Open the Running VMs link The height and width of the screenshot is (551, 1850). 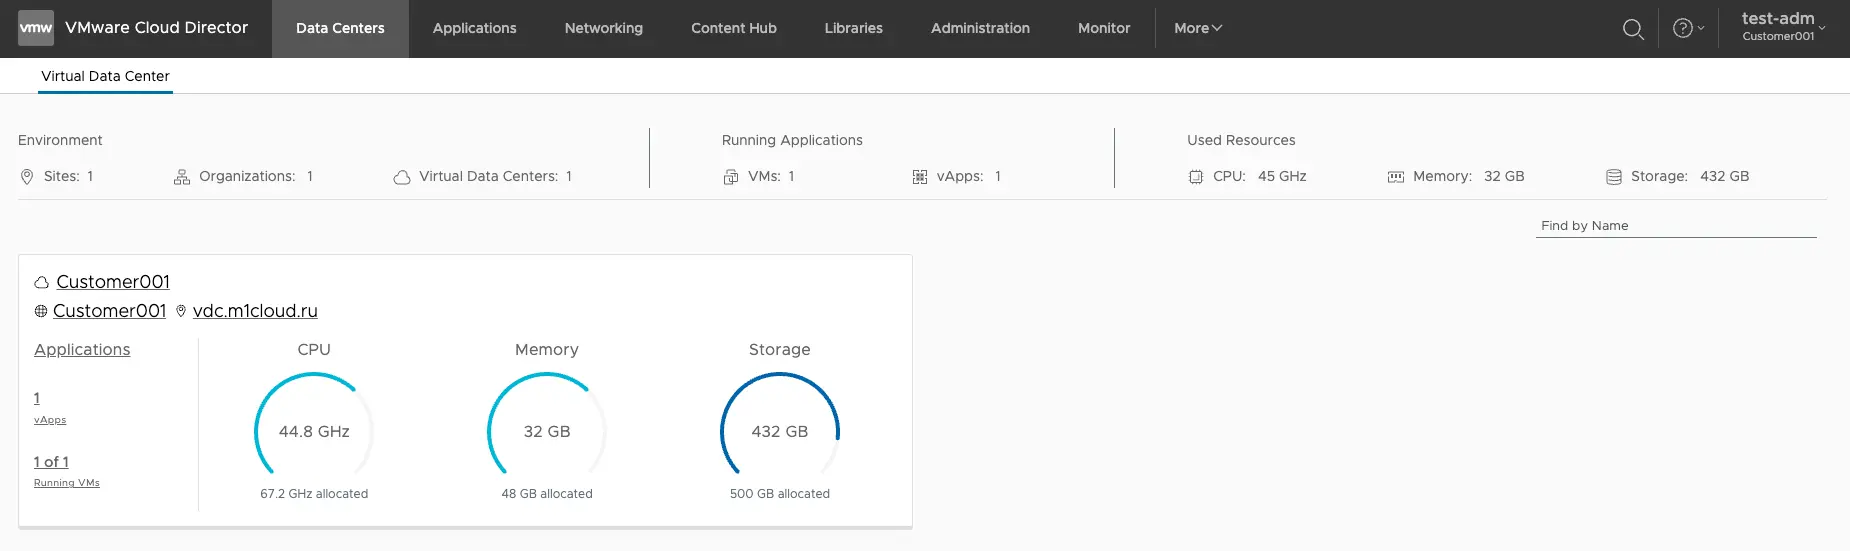(x=67, y=483)
